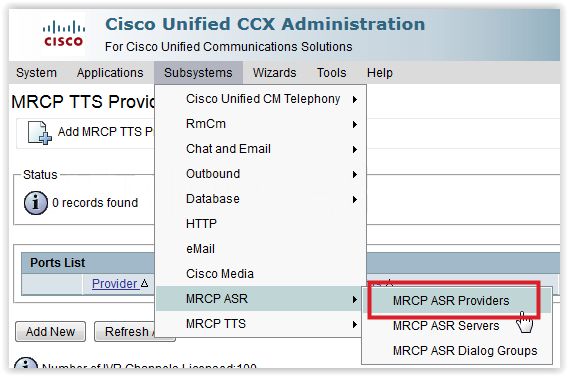Click the Cisco Unified CCX Administration title

265,24
